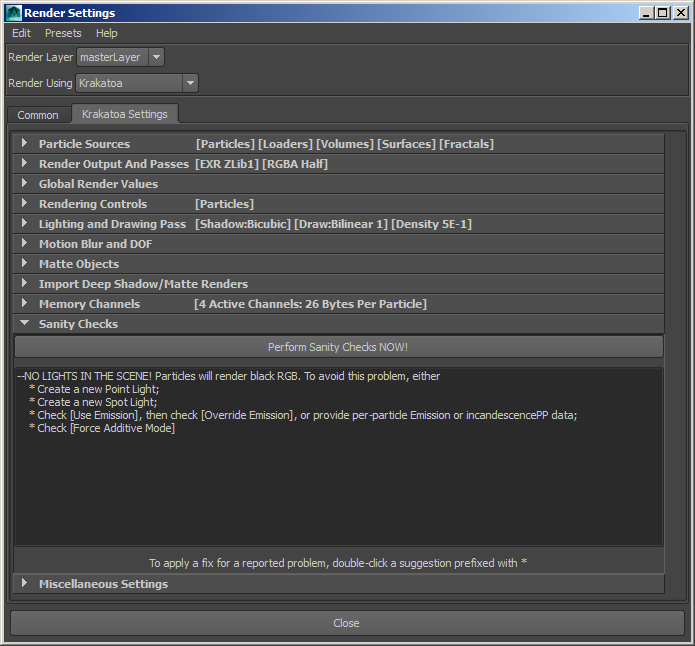Expand Render Output And Passes section
This screenshot has height=646, width=695.
(x=339, y=164)
